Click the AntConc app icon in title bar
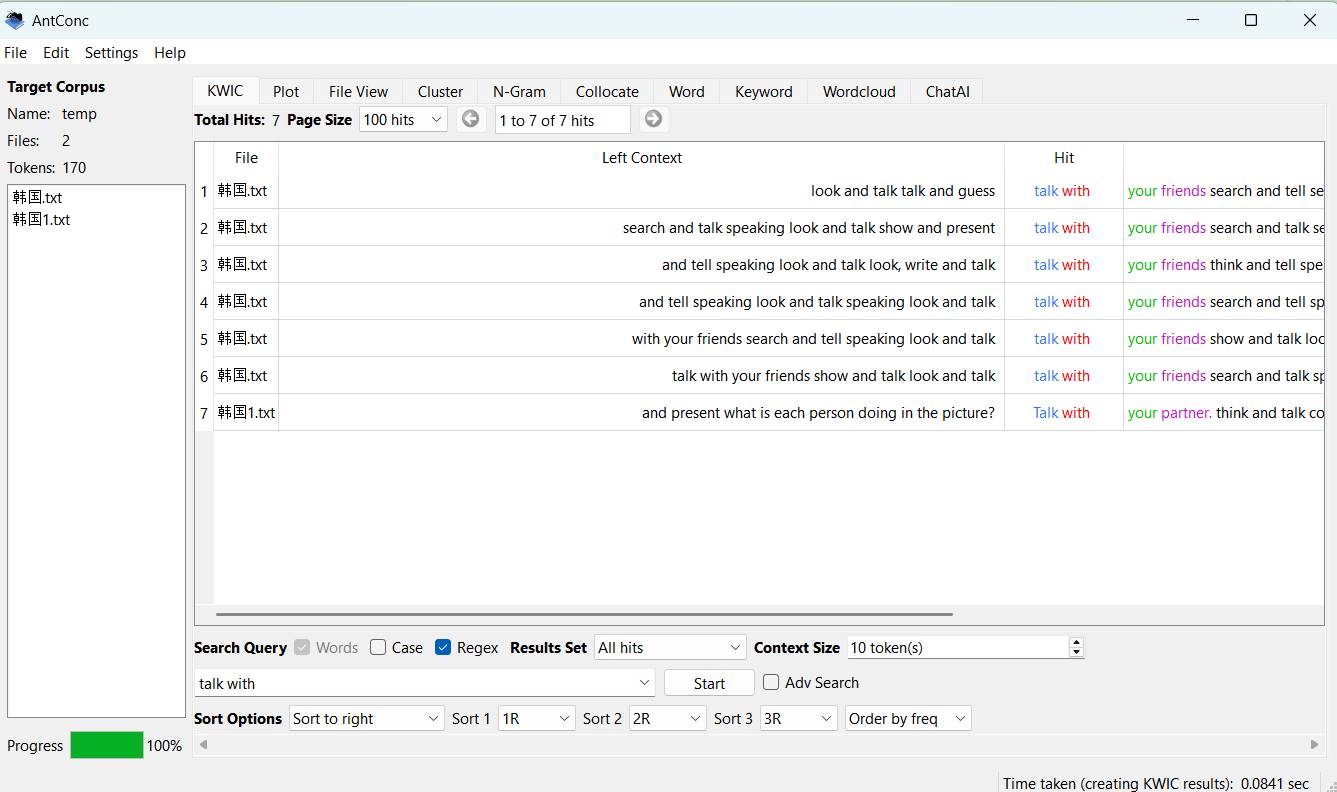The image size is (1337, 792). [x=15, y=20]
